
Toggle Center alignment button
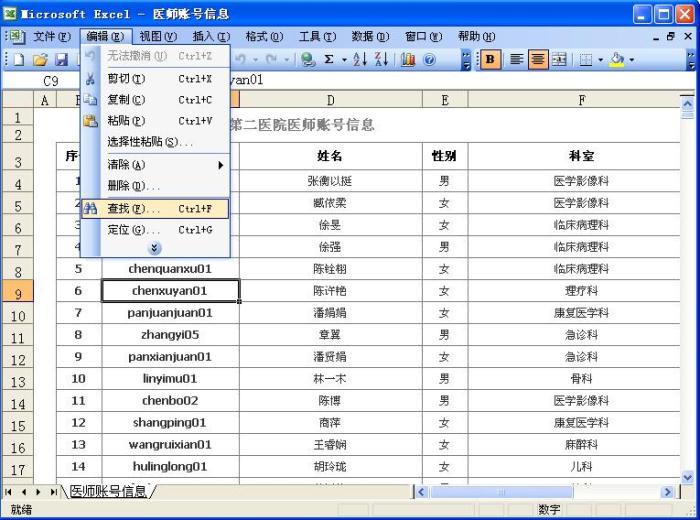(538, 60)
